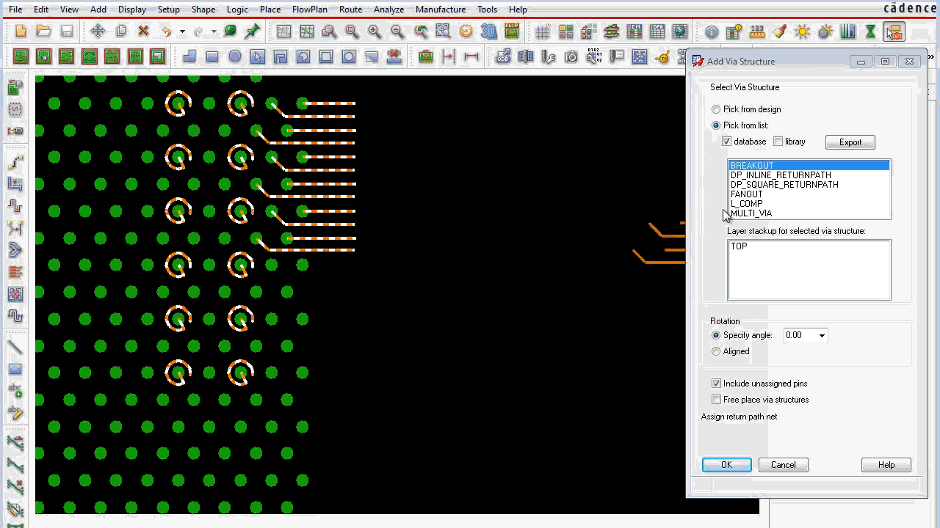Image resolution: width=940 pixels, height=528 pixels.
Task: Open the Manufacture menu
Action: tap(441, 10)
